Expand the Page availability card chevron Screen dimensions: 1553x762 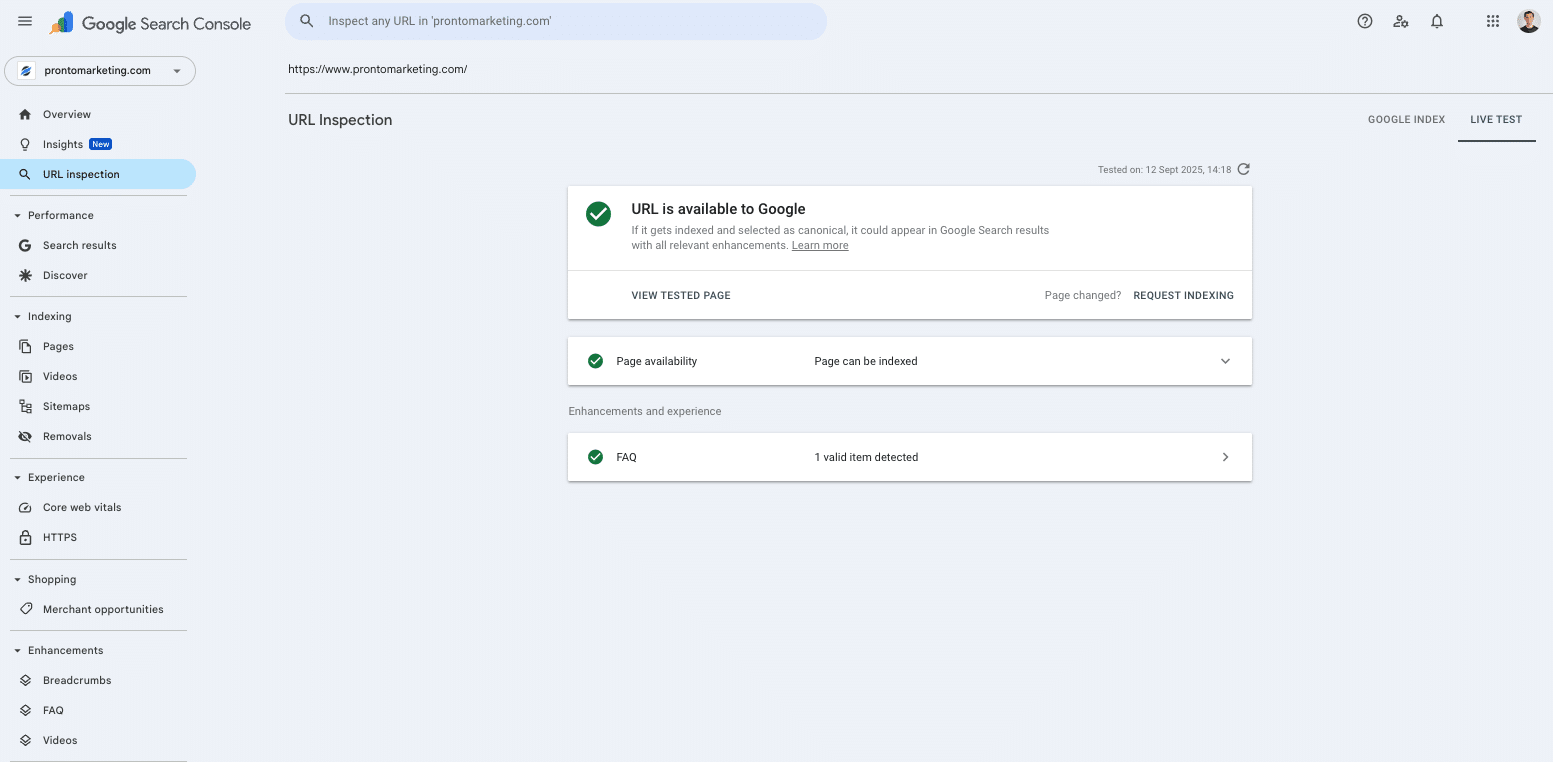pyautogui.click(x=1225, y=361)
